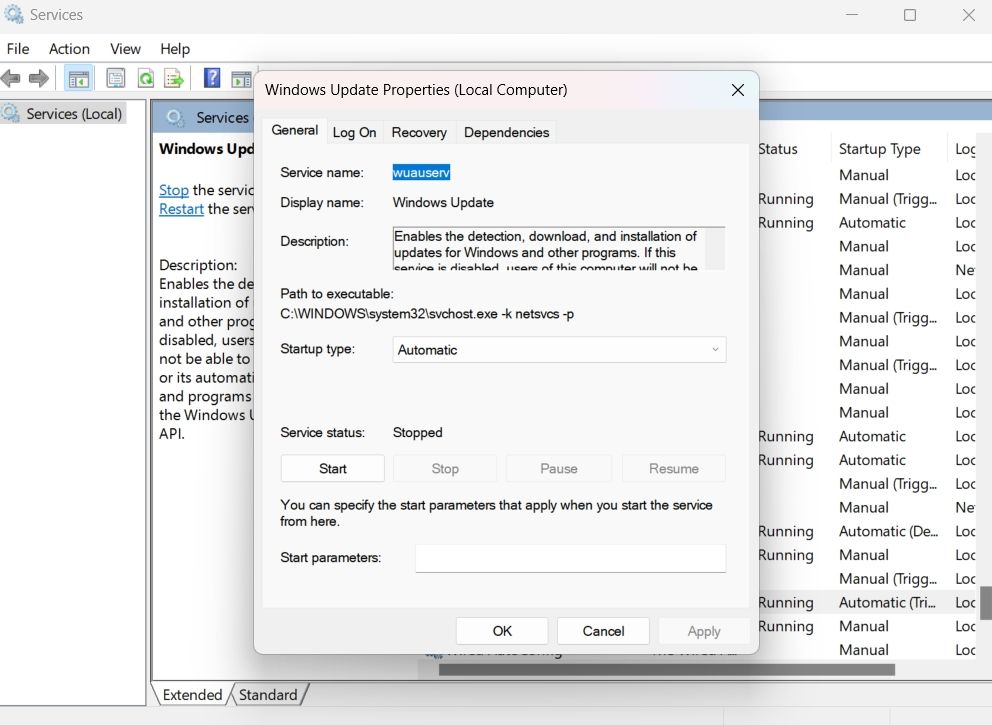Open the Startup type dropdown
992x725 pixels.
point(559,350)
